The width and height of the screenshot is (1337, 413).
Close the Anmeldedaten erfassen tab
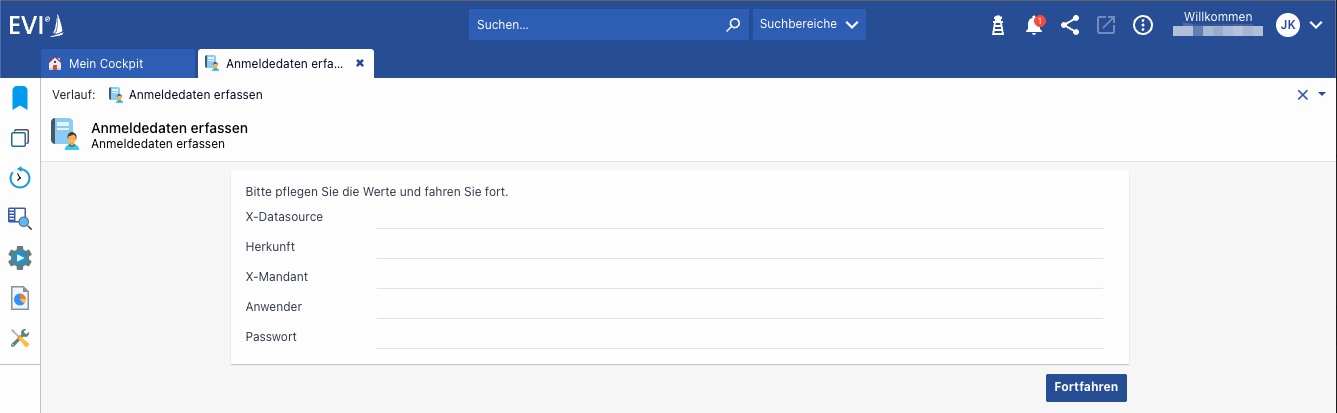(360, 63)
